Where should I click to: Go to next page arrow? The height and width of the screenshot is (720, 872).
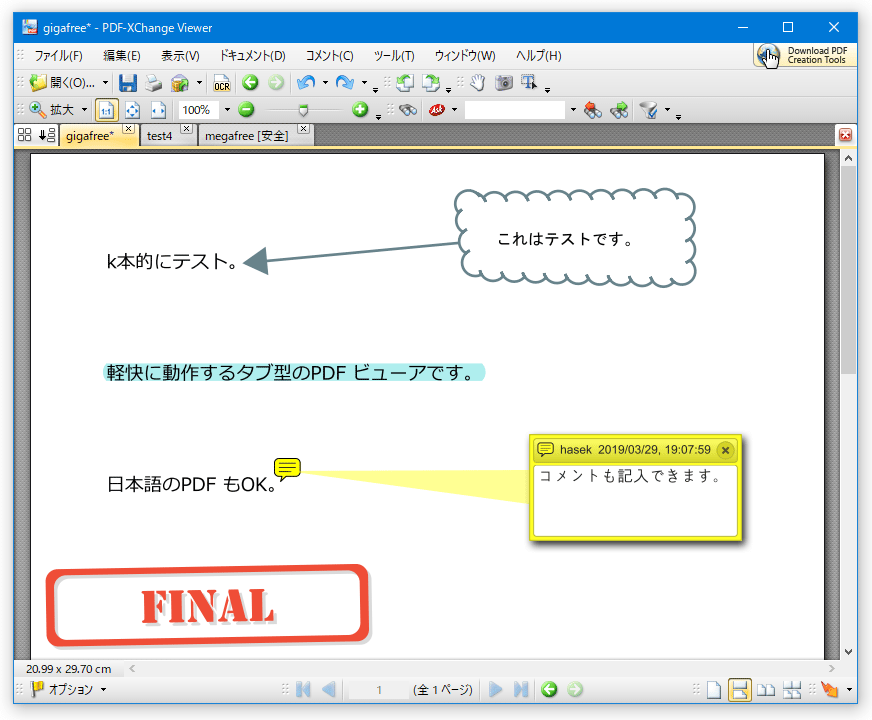click(x=495, y=689)
